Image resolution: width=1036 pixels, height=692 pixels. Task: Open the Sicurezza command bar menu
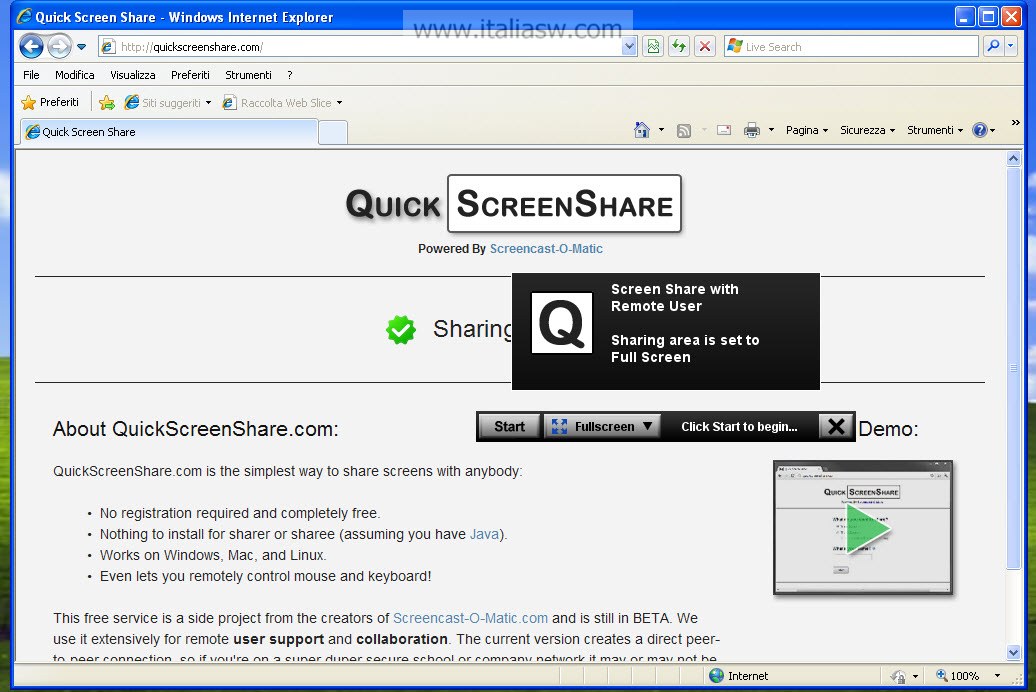(868, 130)
